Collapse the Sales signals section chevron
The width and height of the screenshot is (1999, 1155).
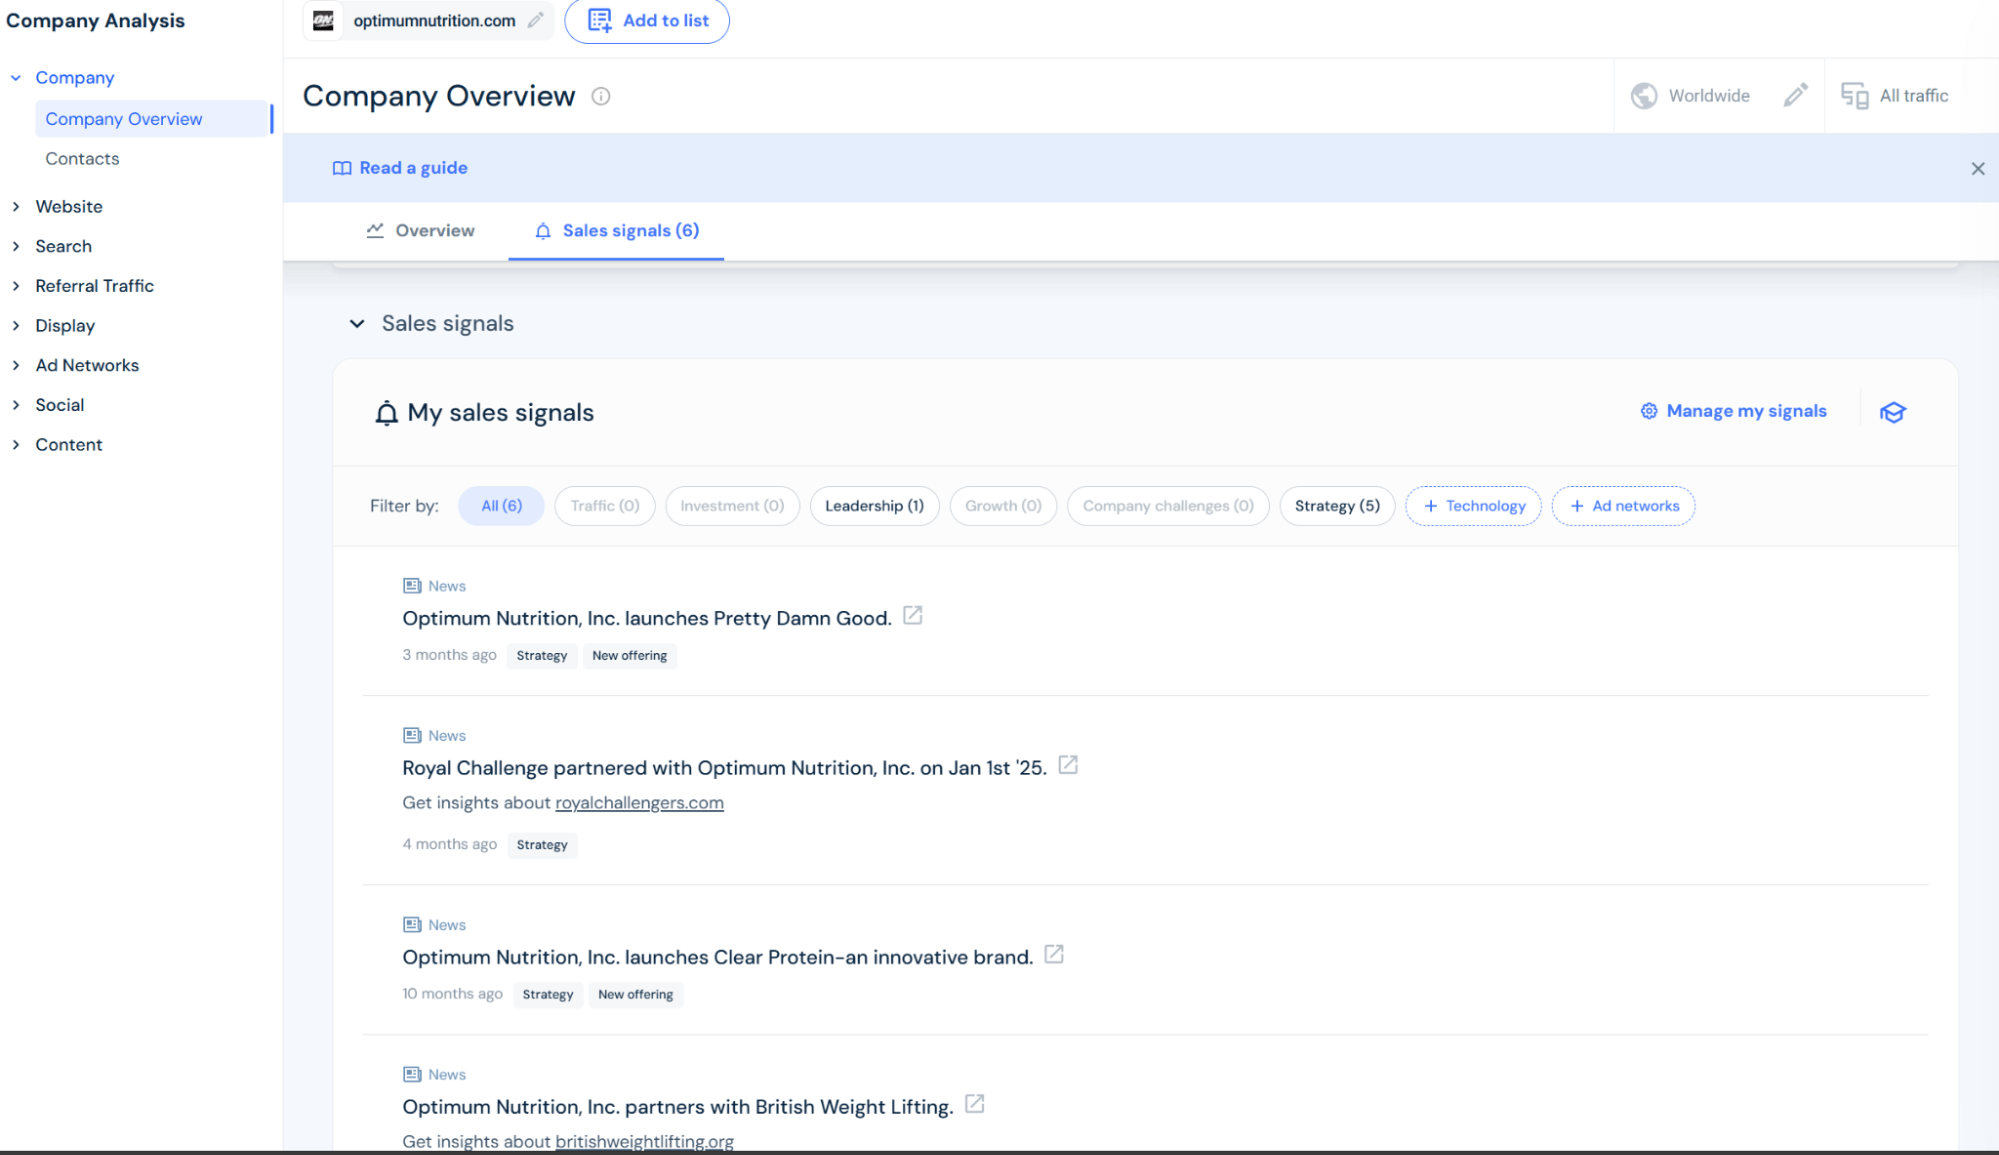click(357, 324)
